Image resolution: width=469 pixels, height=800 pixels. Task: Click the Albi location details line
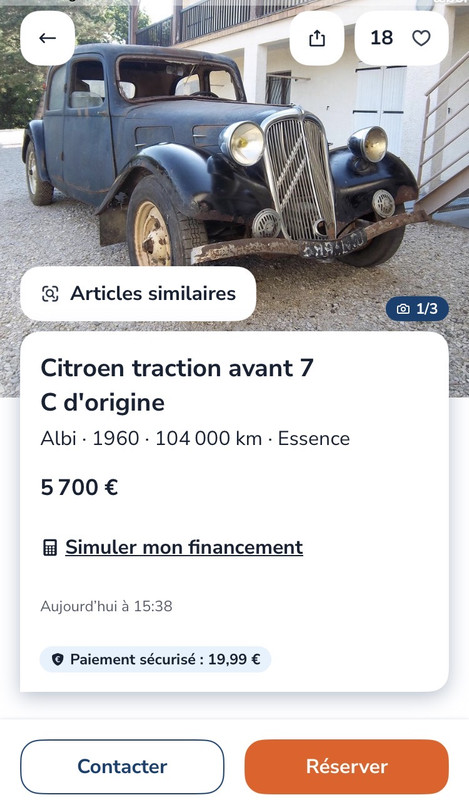click(195, 438)
